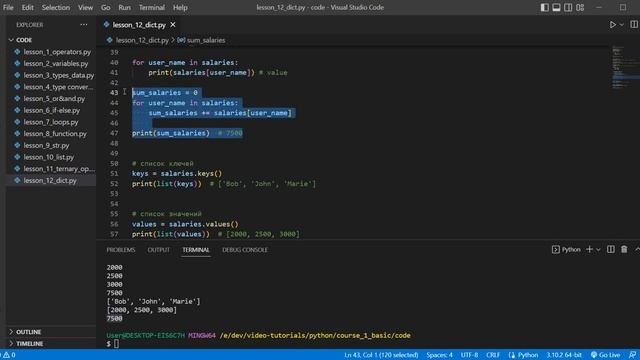Click Python file icon beside lesson_9_str.py

pos(17,145)
